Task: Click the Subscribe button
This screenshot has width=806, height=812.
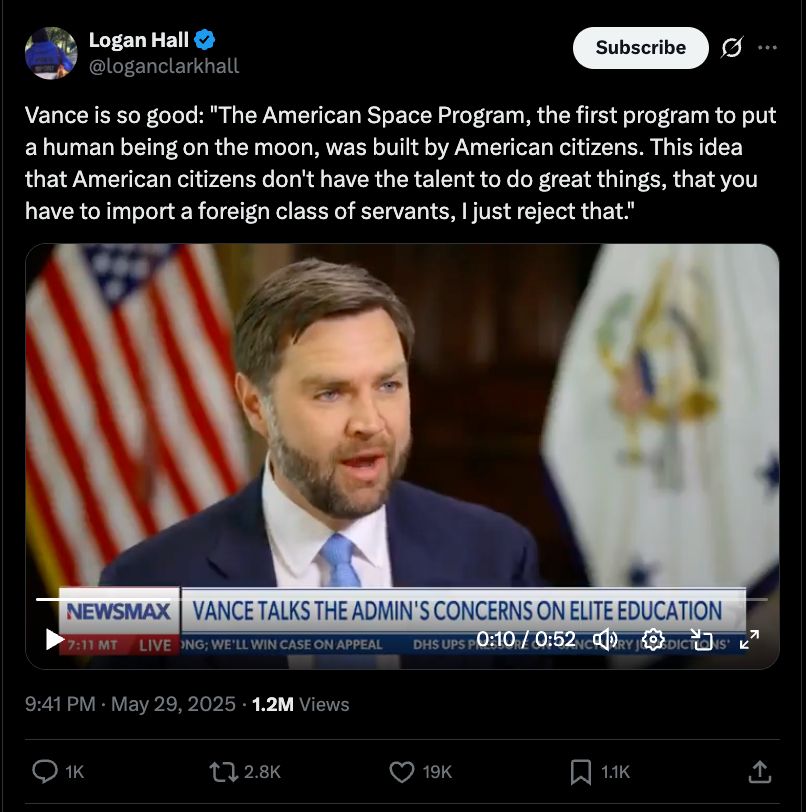Action: 640,47
